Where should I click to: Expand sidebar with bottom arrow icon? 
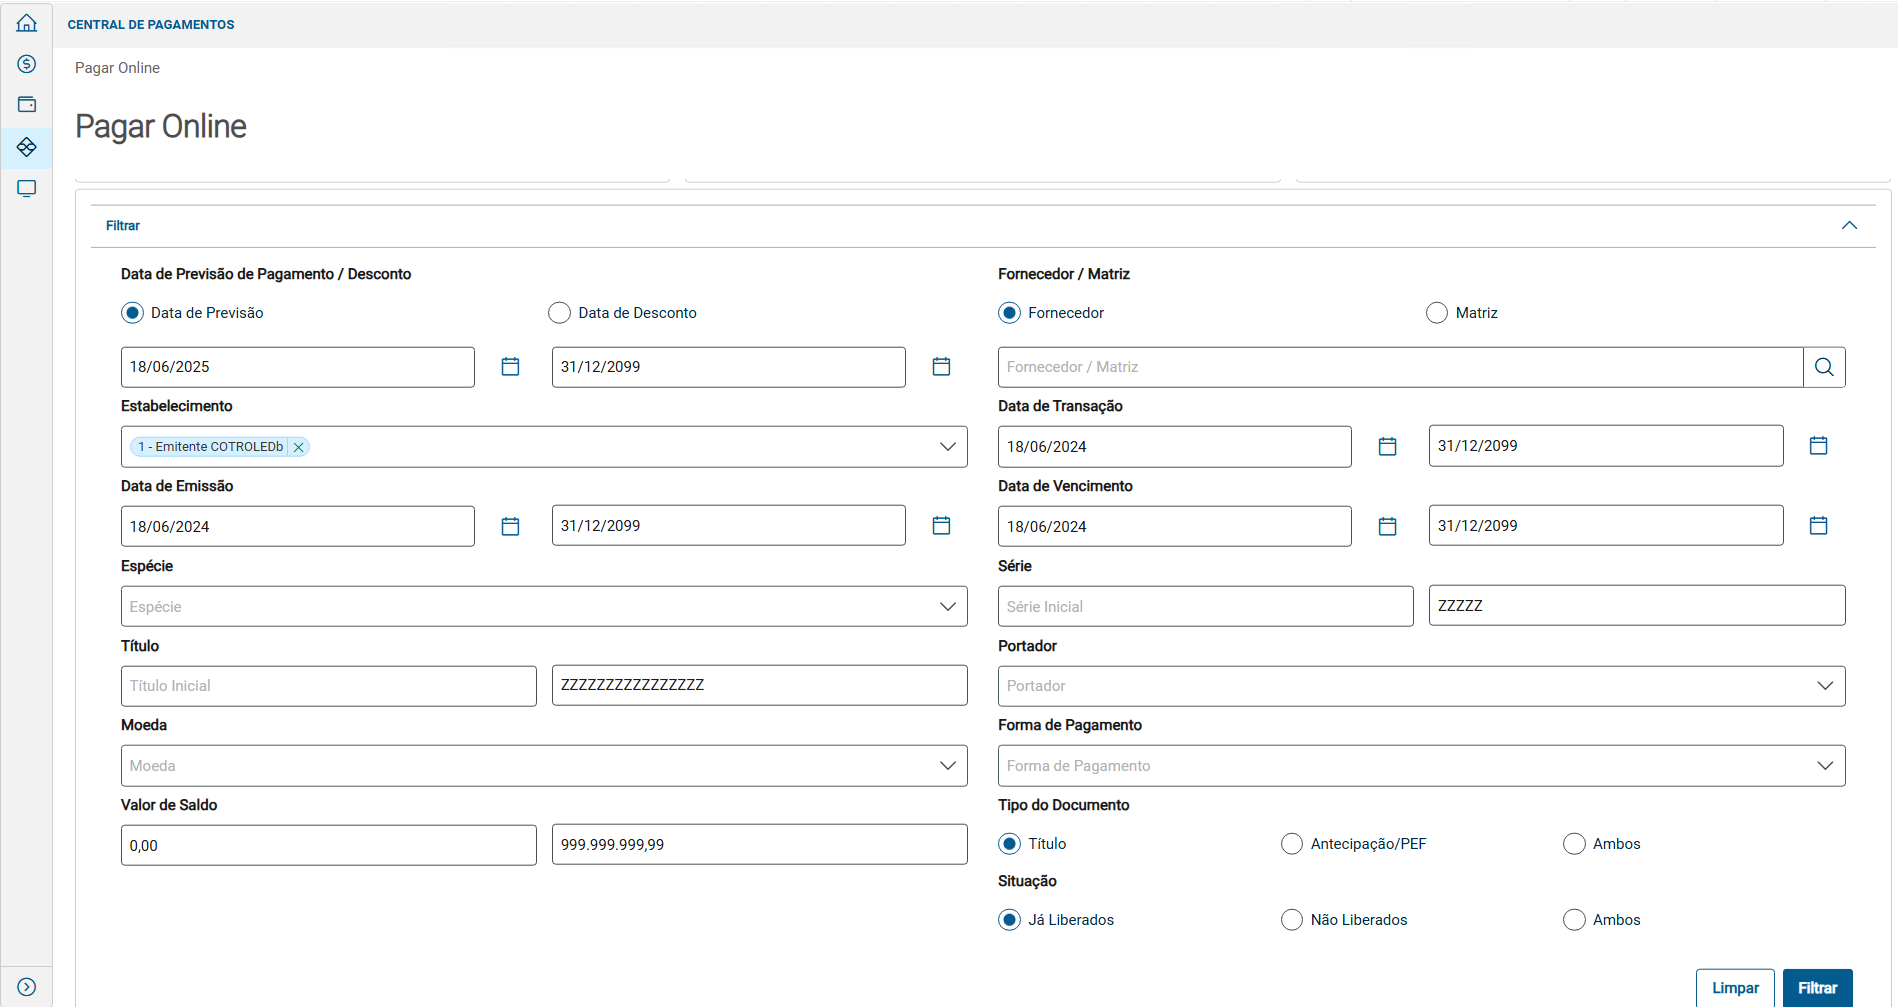(27, 987)
